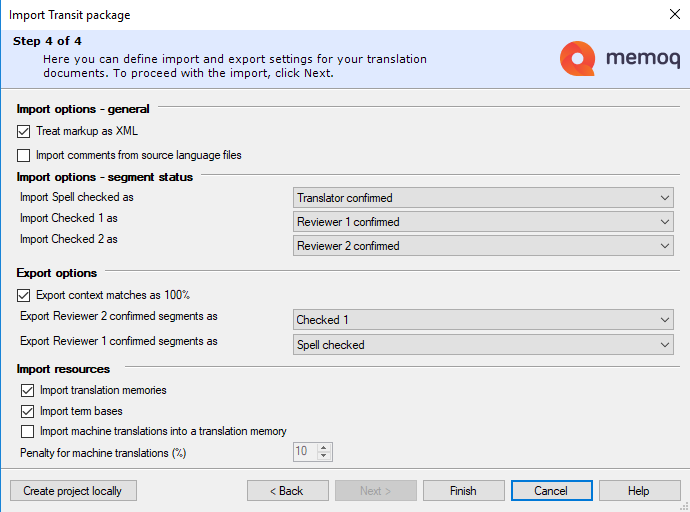690x512 pixels.
Task: Click the penalty percentage input field
Action: 304,452
